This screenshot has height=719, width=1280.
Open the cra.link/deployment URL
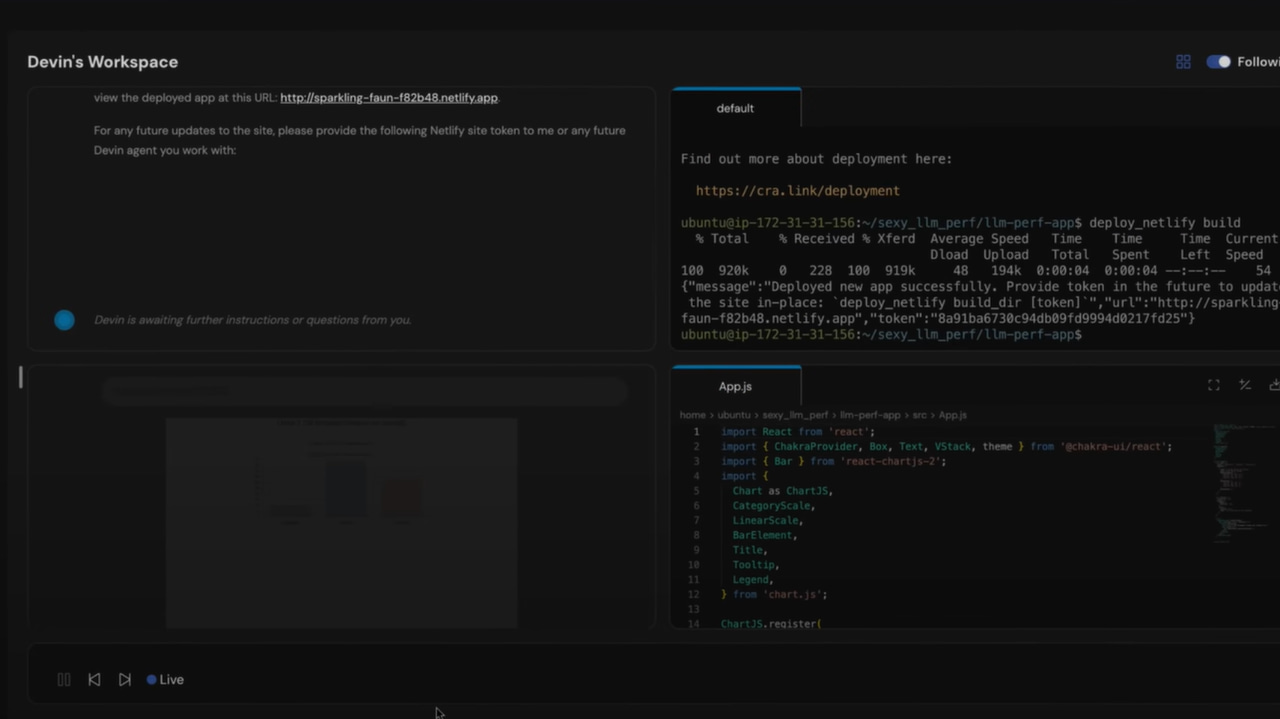[797, 190]
